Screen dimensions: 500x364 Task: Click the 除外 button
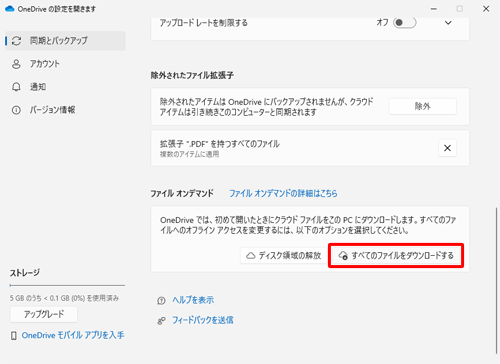pyautogui.click(x=422, y=106)
